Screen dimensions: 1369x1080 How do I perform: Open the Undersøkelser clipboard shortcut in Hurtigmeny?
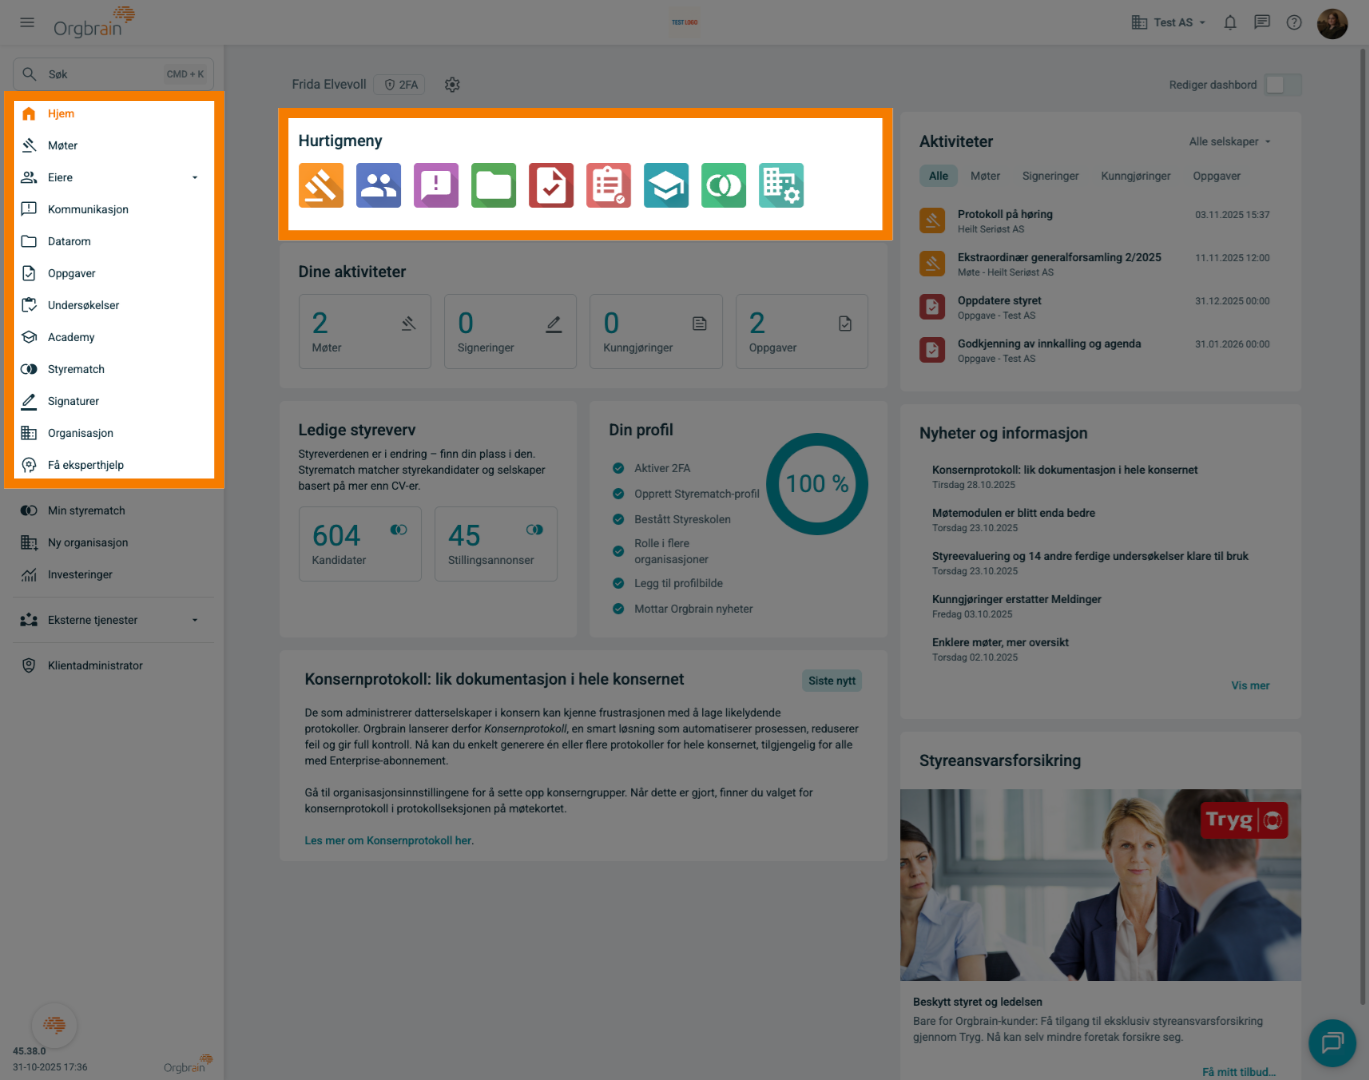point(609,185)
